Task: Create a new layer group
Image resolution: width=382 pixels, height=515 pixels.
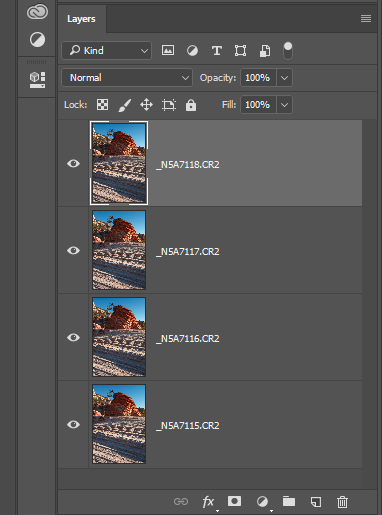Action: (289, 501)
